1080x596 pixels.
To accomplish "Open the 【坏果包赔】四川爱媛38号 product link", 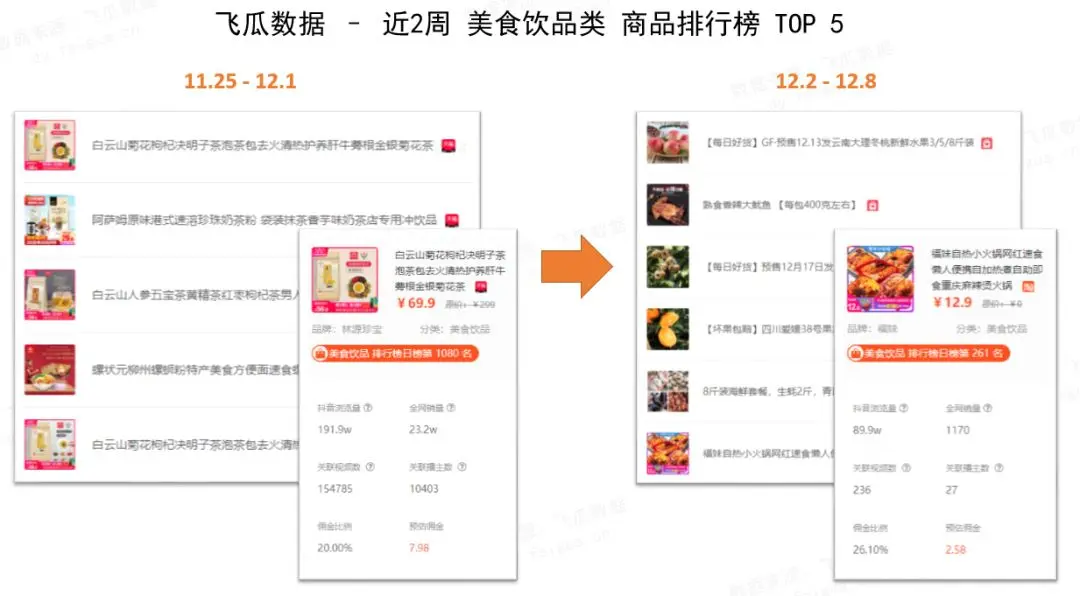I will click(x=770, y=329).
